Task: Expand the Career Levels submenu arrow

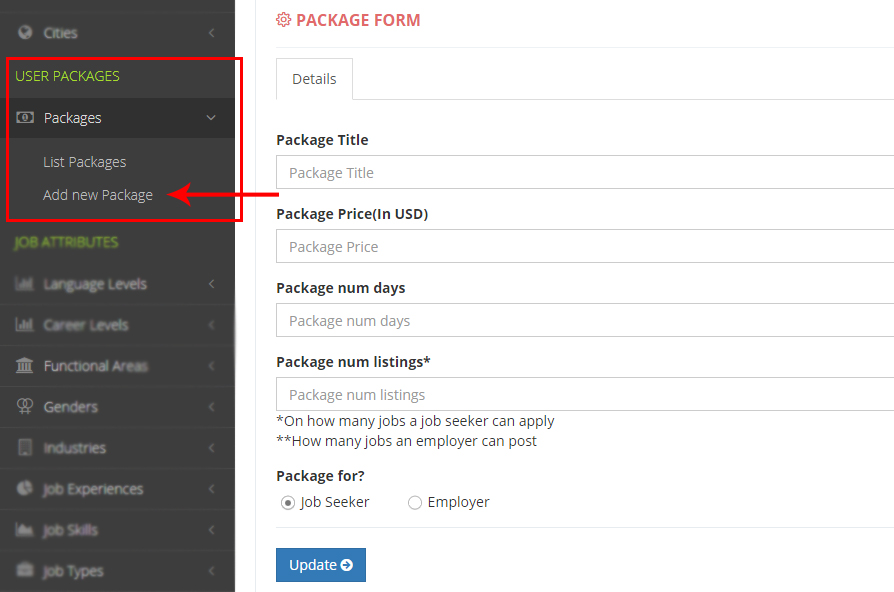Action: [x=211, y=325]
